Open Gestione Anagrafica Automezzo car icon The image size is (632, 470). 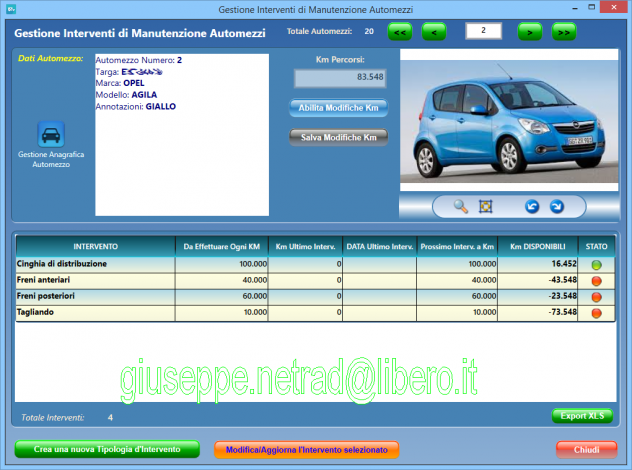click(51, 134)
